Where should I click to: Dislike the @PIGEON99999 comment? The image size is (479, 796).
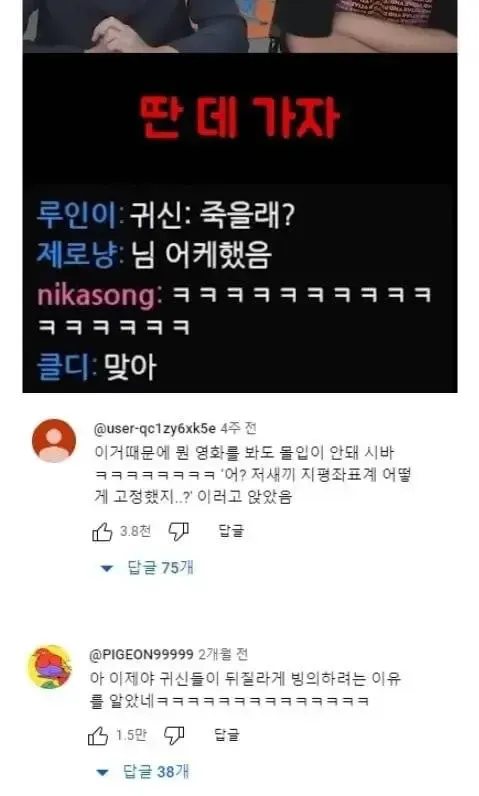pyautogui.click(x=174, y=736)
